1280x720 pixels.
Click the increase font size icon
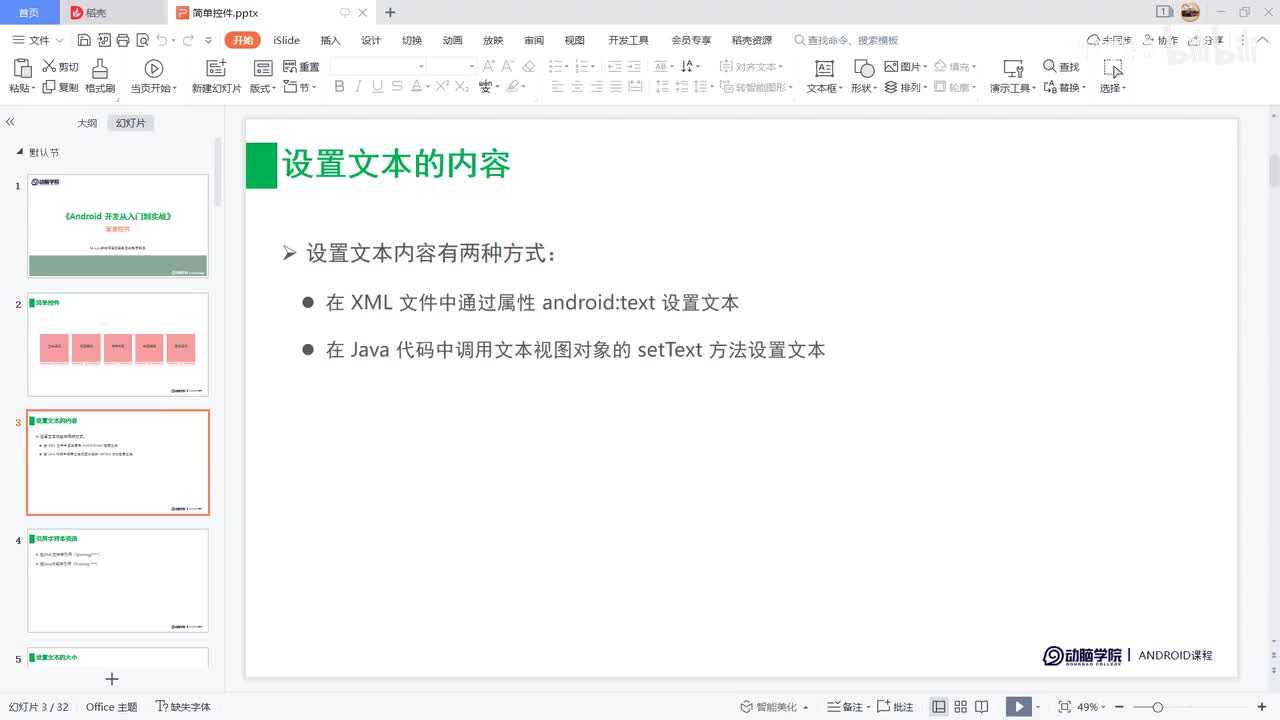click(489, 66)
